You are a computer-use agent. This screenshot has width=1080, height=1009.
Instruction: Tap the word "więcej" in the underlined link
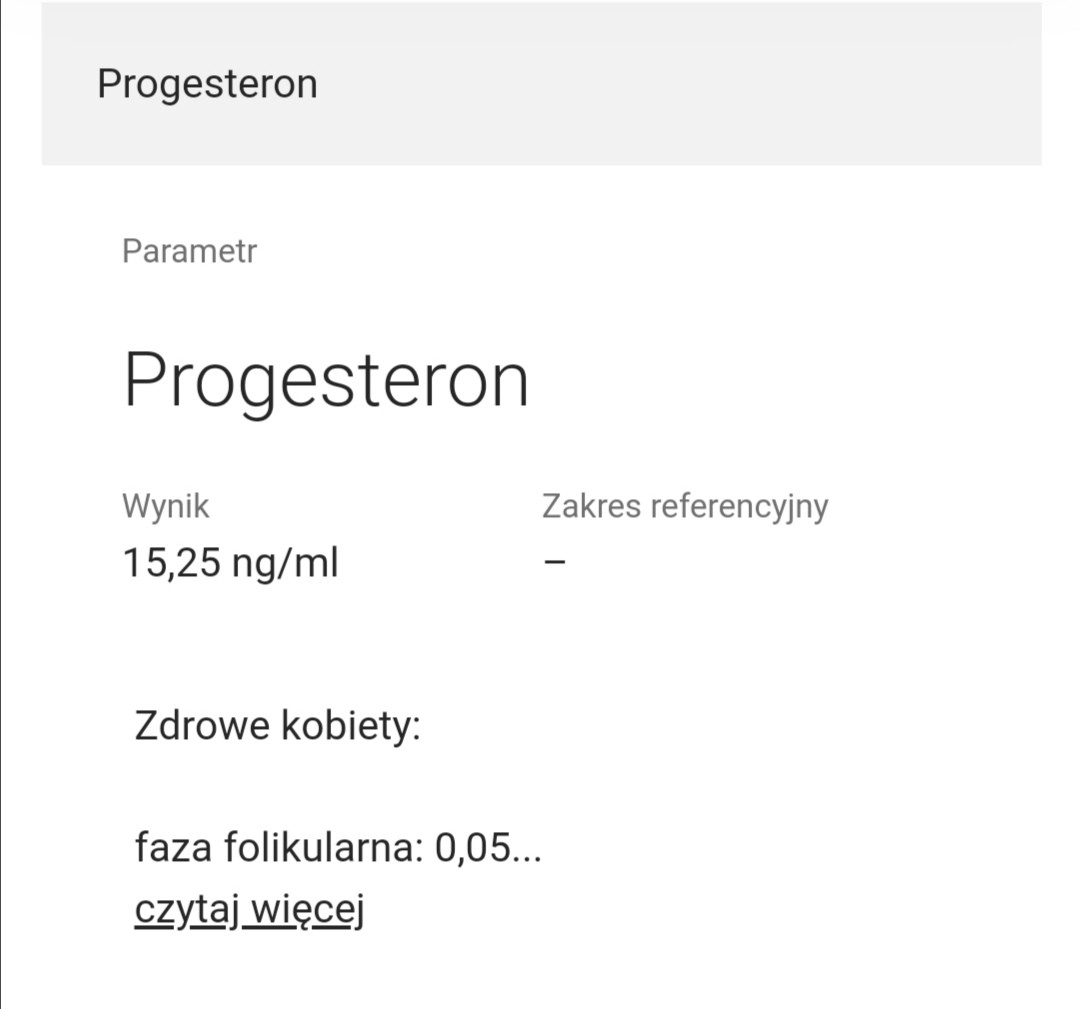tap(306, 910)
